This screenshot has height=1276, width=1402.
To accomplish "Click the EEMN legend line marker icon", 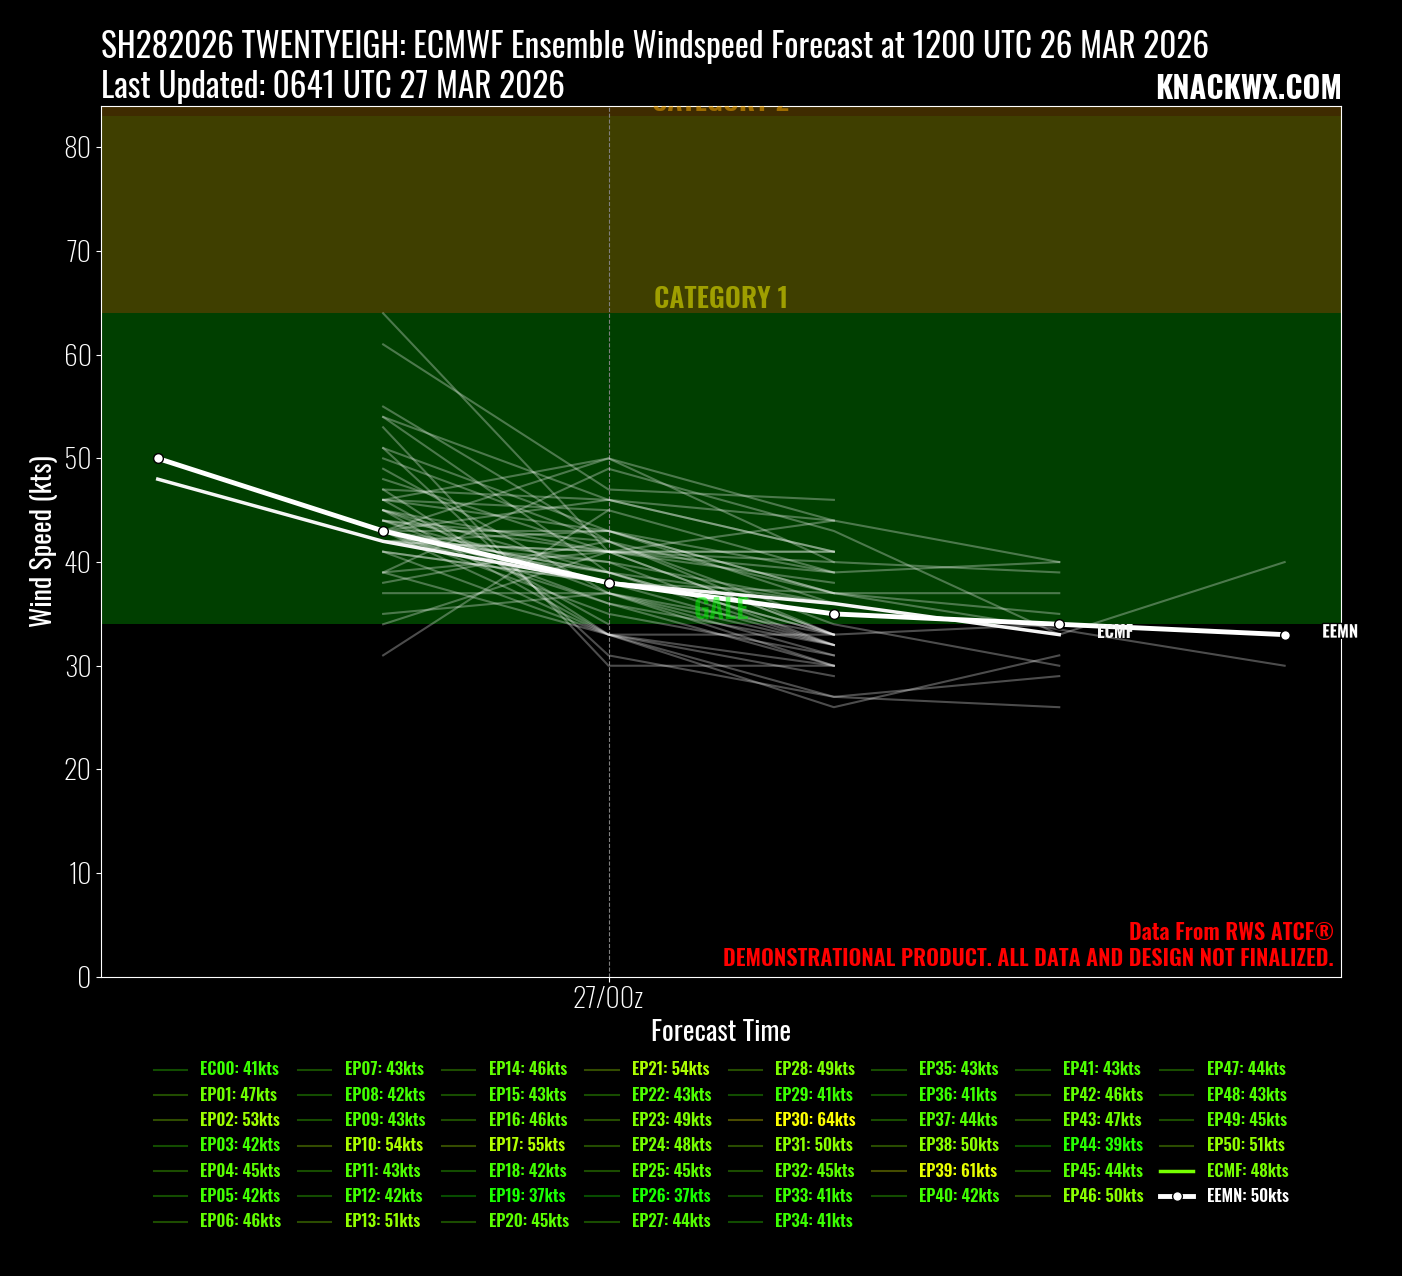I will 1177,1196.
